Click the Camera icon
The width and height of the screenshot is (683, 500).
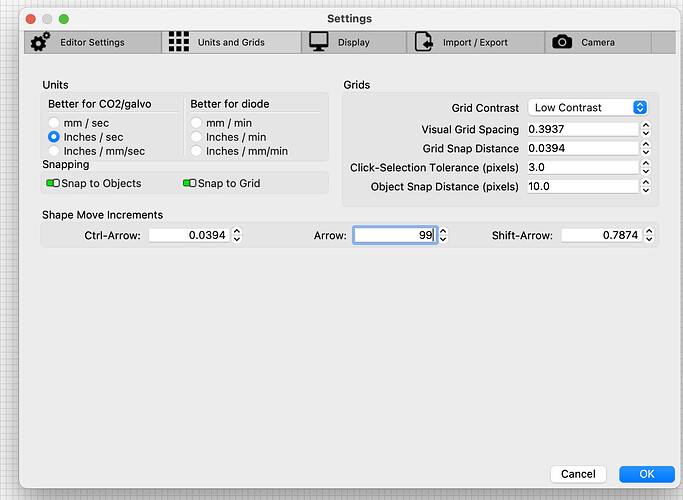[562, 42]
